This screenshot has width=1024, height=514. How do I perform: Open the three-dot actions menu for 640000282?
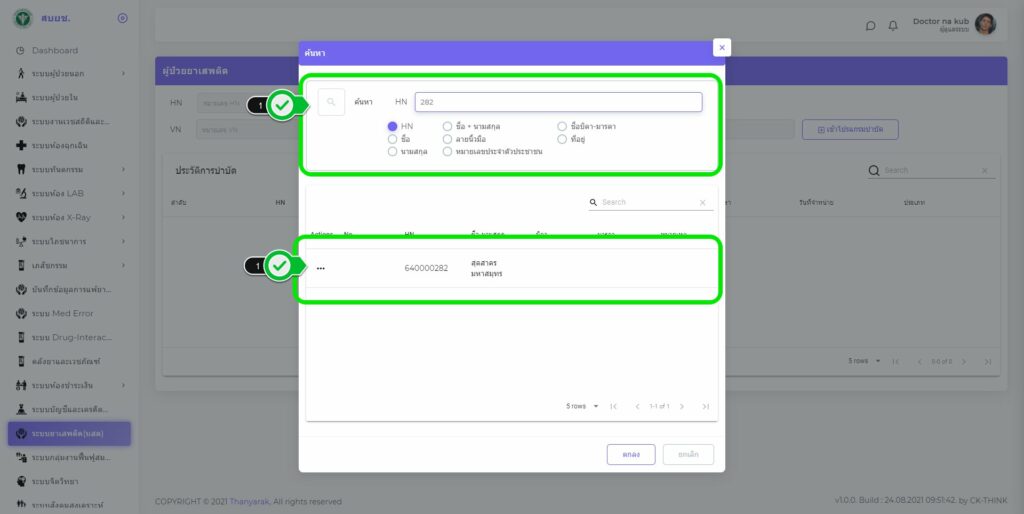(x=321, y=268)
